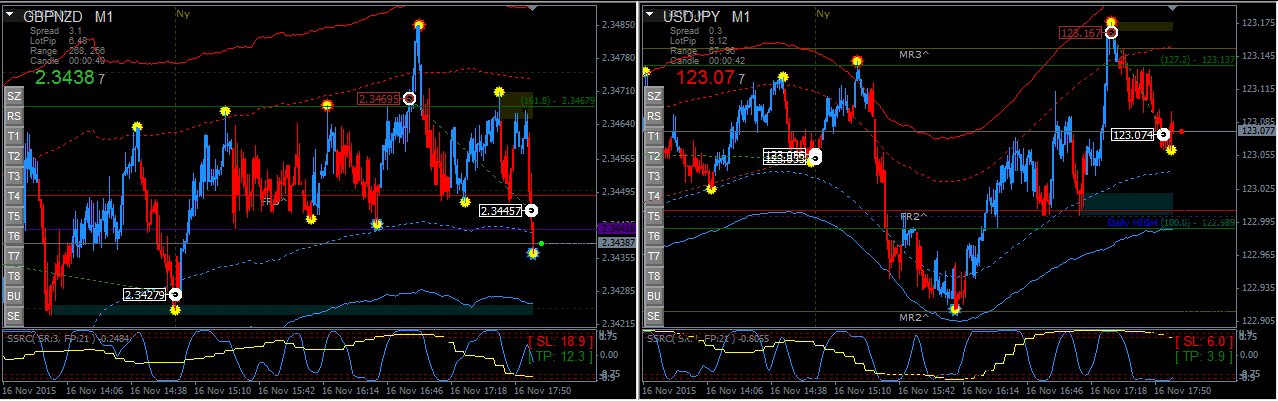Select T2 button on GBPNZD chart
1278x401 pixels.
(x=14, y=156)
